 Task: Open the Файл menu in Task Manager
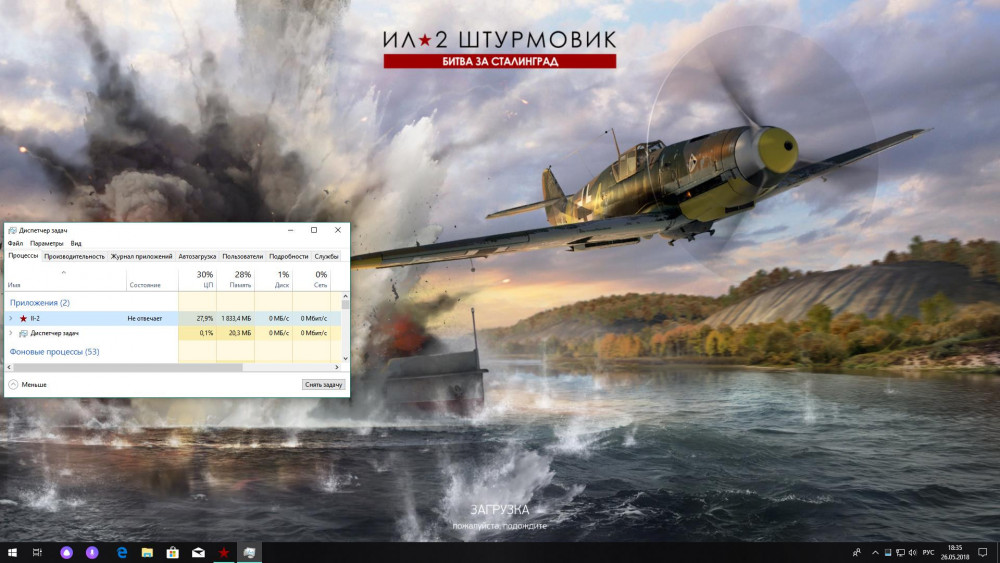pyautogui.click(x=15, y=244)
